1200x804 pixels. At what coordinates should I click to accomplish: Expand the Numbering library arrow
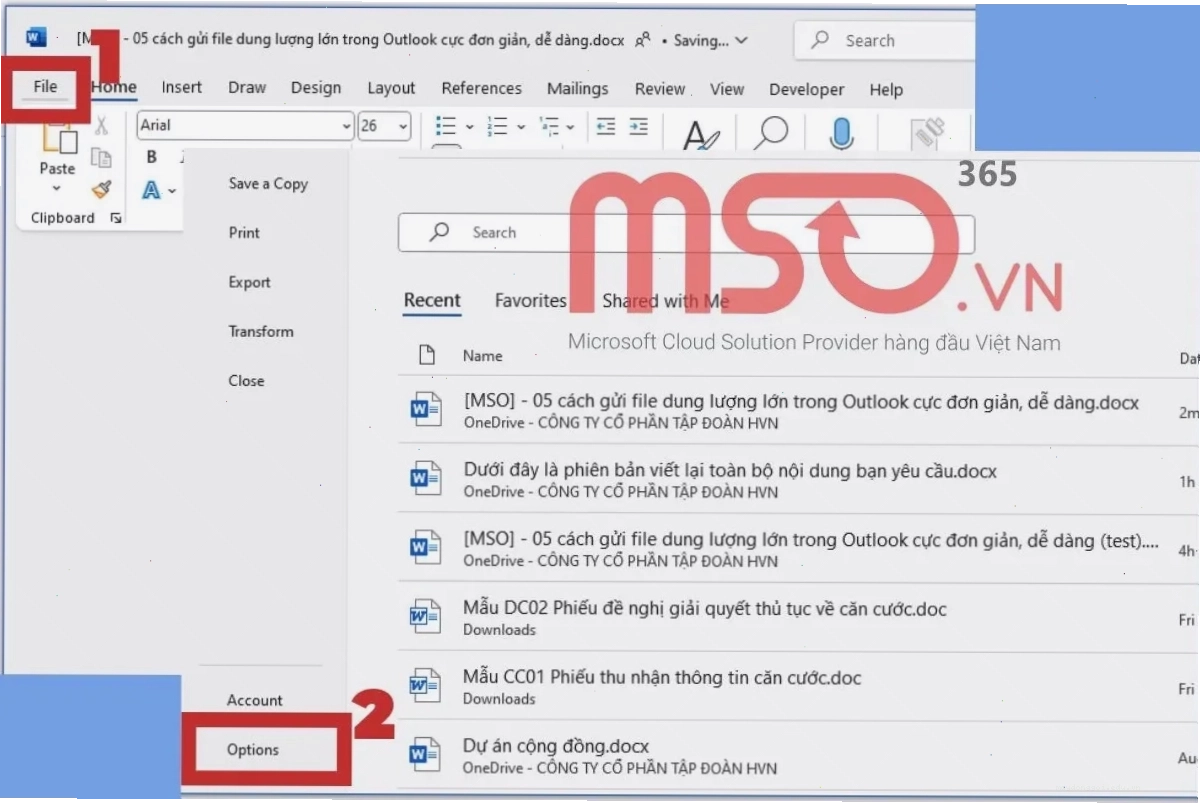(x=521, y=127)
